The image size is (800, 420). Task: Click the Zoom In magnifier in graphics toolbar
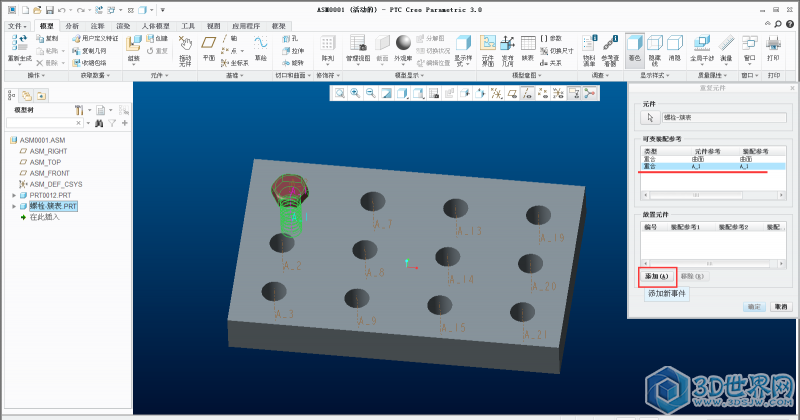pyautogui.click(x=355, y=93)
